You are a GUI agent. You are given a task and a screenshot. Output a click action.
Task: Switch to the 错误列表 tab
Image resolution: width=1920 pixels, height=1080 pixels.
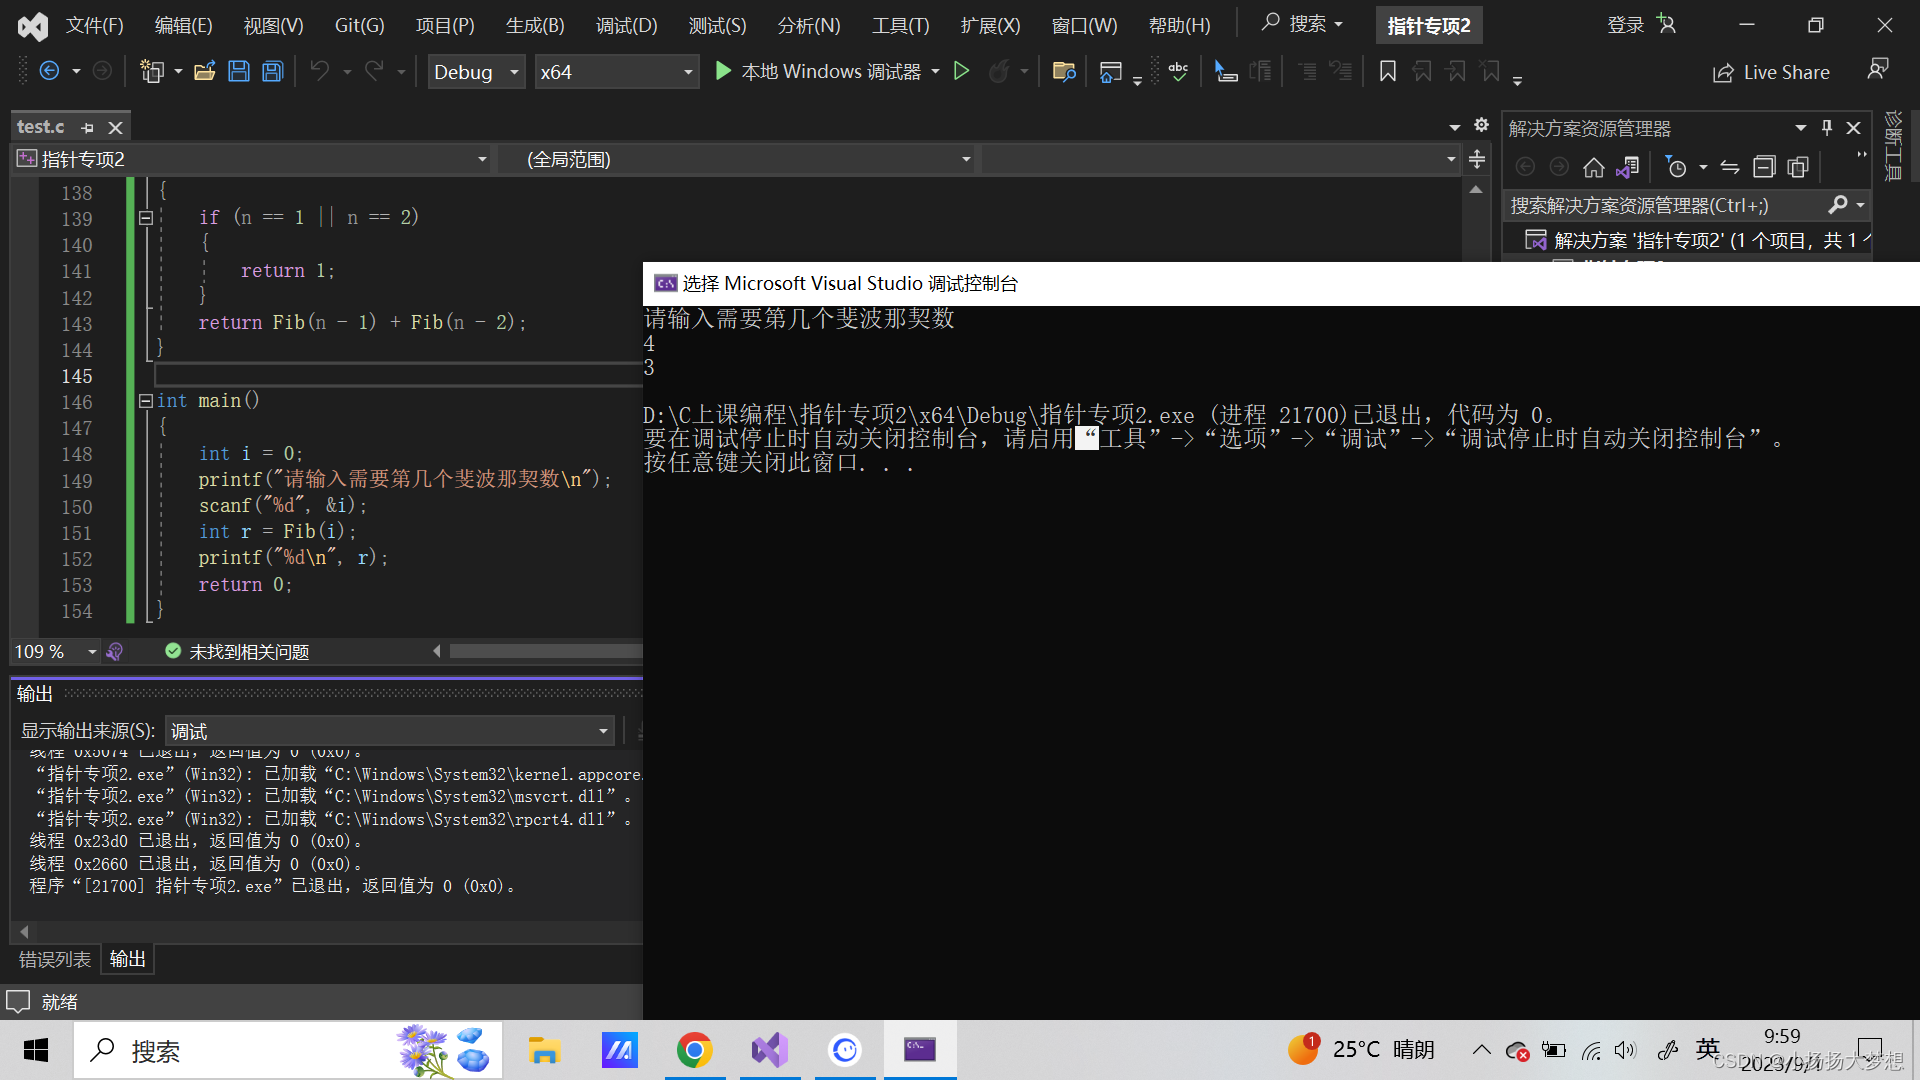click(55, 959)
